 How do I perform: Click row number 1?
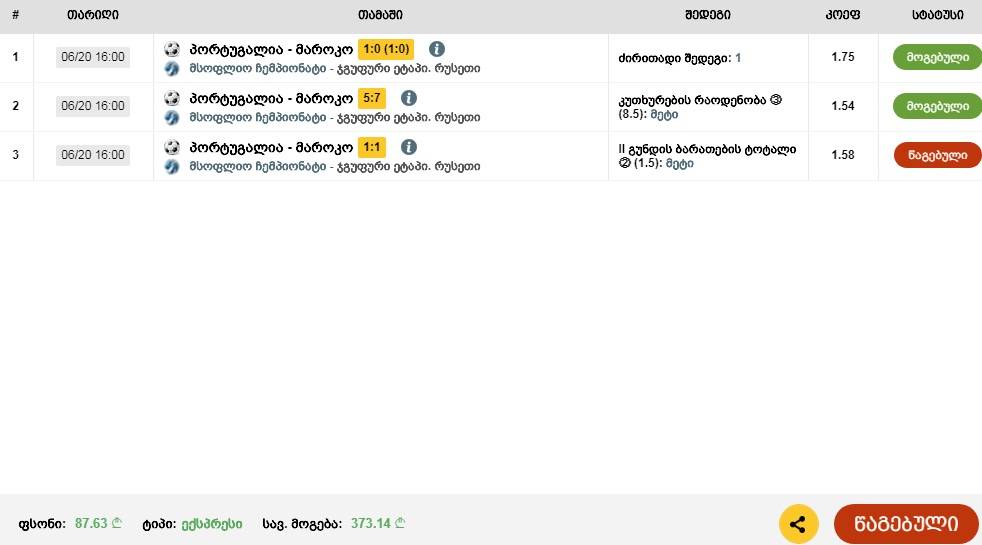[16, 57]
